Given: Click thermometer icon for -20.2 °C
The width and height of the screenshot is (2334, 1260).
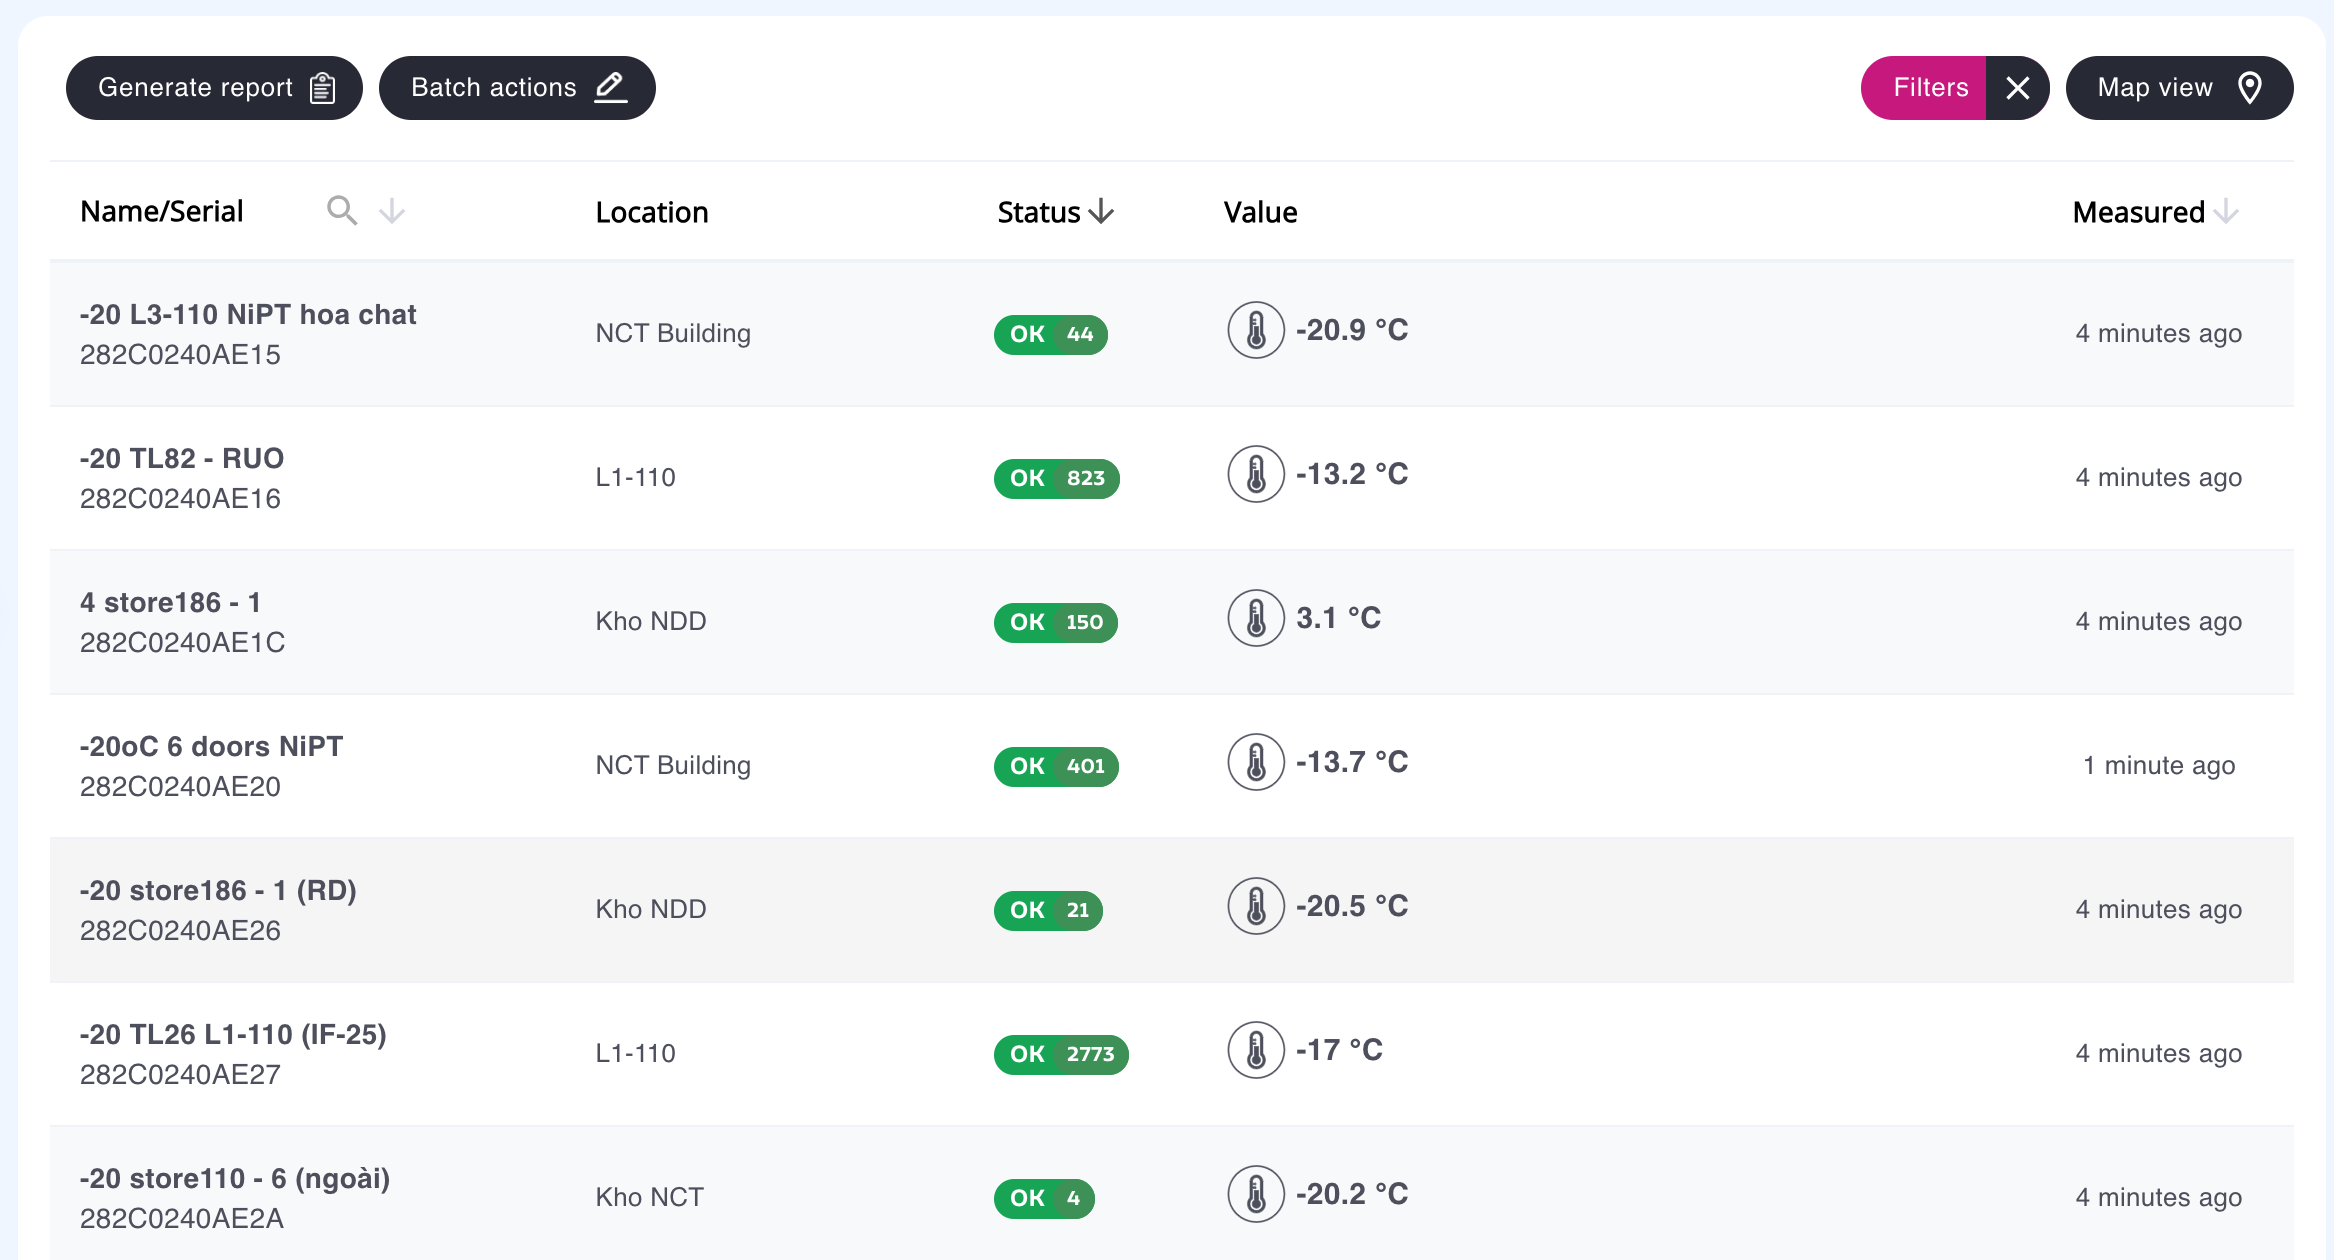Looking at the screenshot, I should tap(1256, 1194).
